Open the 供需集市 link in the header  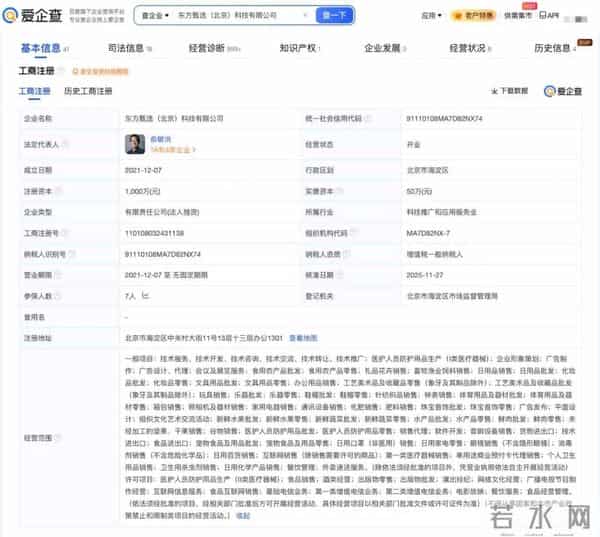point(518,15)
